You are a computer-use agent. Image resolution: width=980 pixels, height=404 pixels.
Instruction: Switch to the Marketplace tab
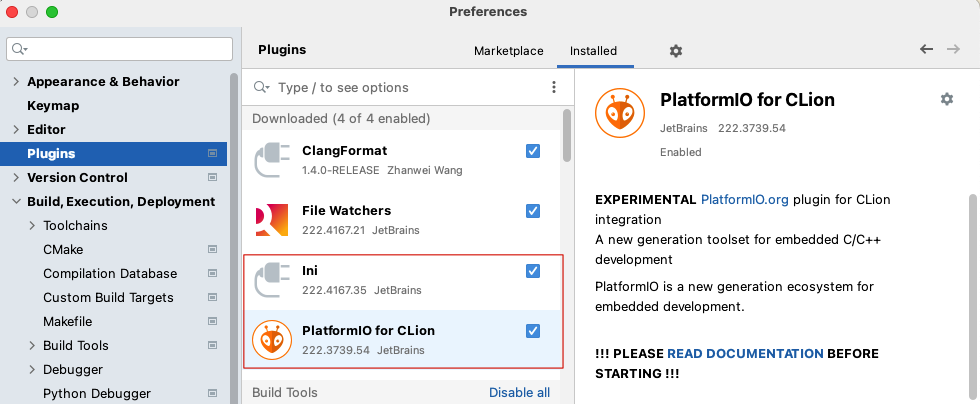tap(508, 51)
